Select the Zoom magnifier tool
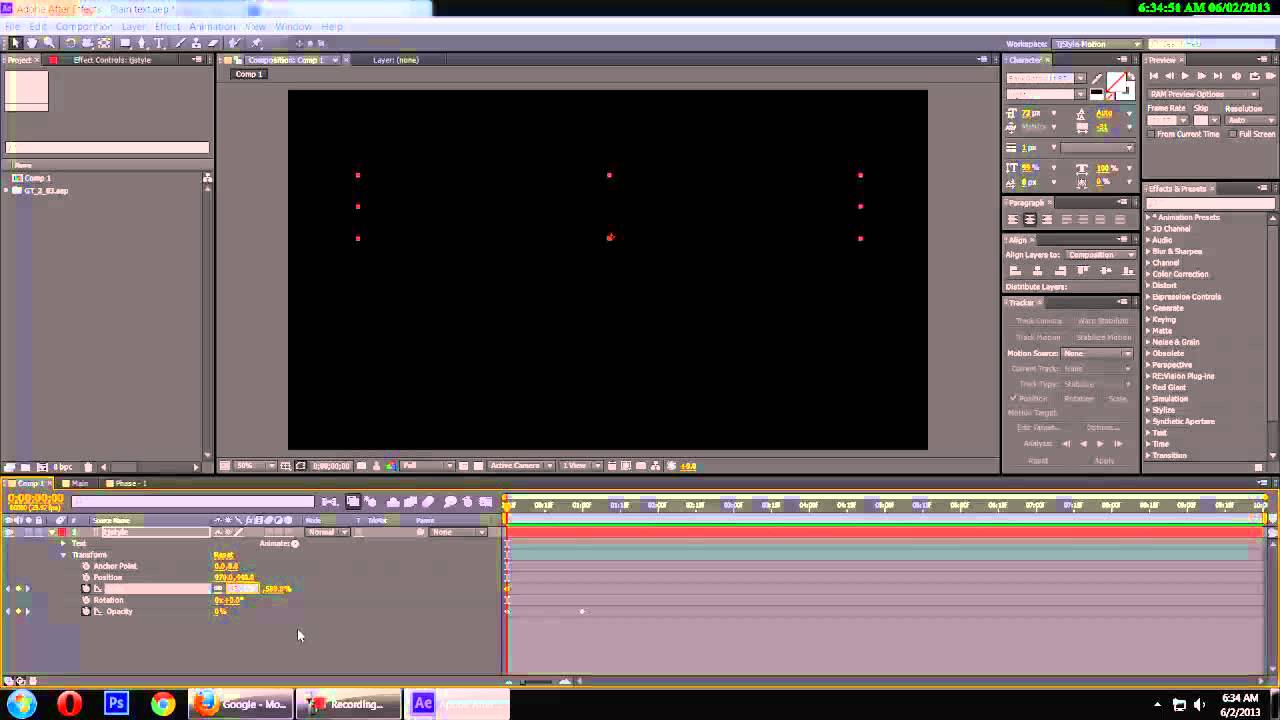Viewport: 1280px width, 720px height. coord(49,43)
